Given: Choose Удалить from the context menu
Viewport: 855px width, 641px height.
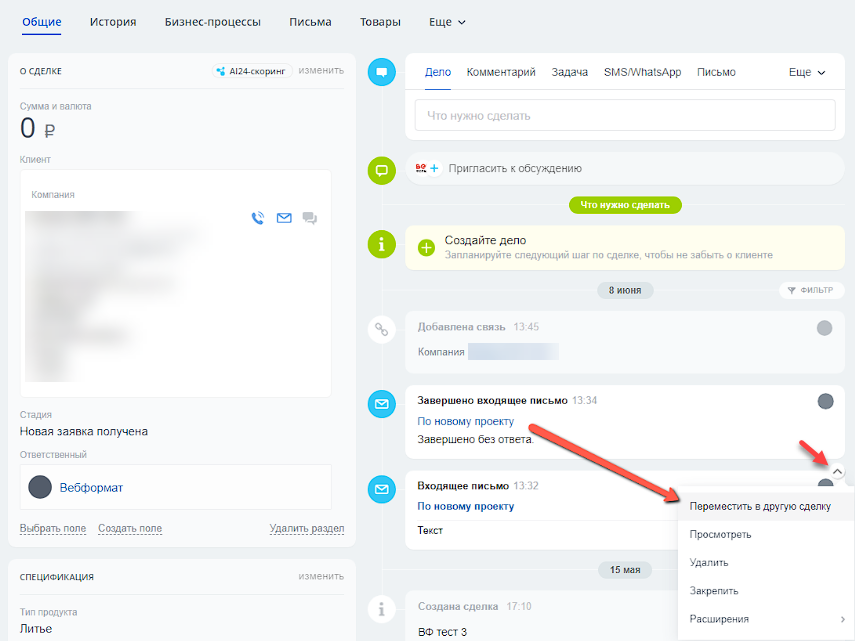Looking at the screenshot, I should (x=709, y=563).
